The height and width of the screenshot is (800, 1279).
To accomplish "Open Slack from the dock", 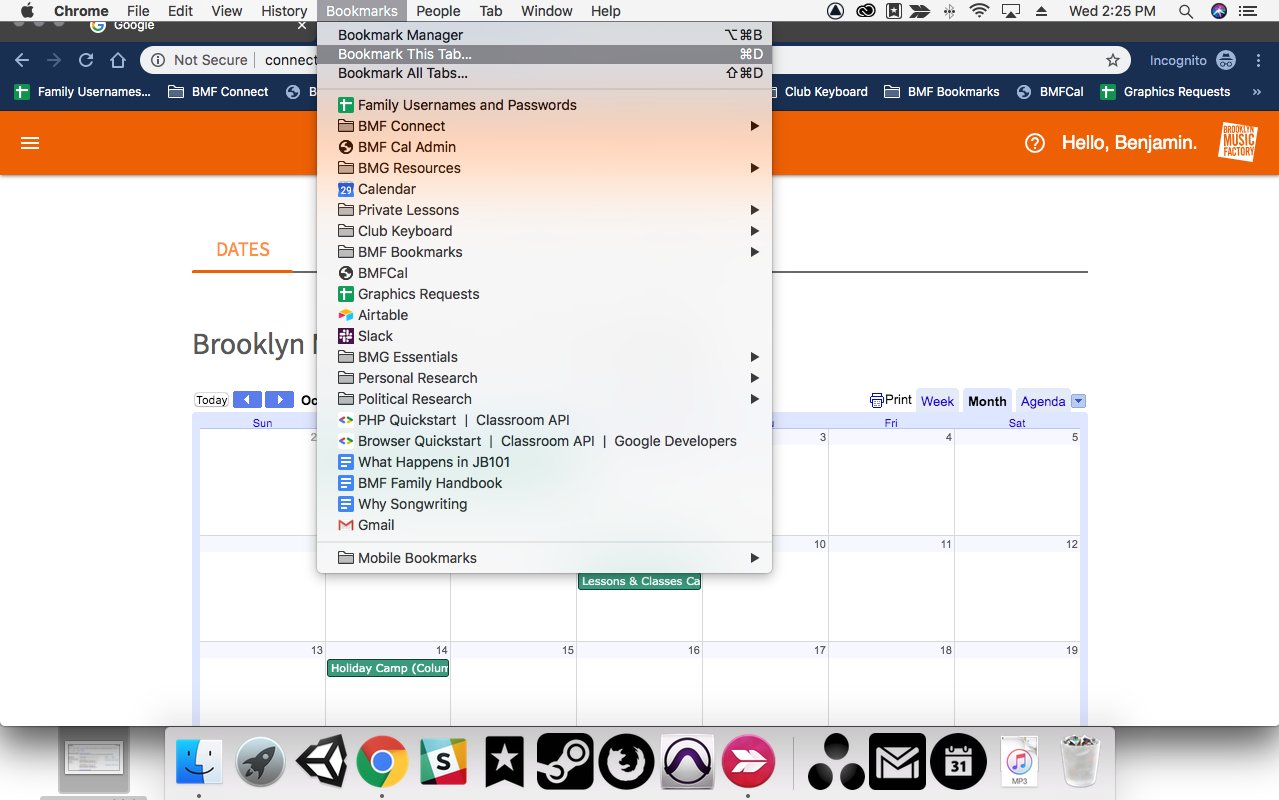I will (x=443, y=762).
